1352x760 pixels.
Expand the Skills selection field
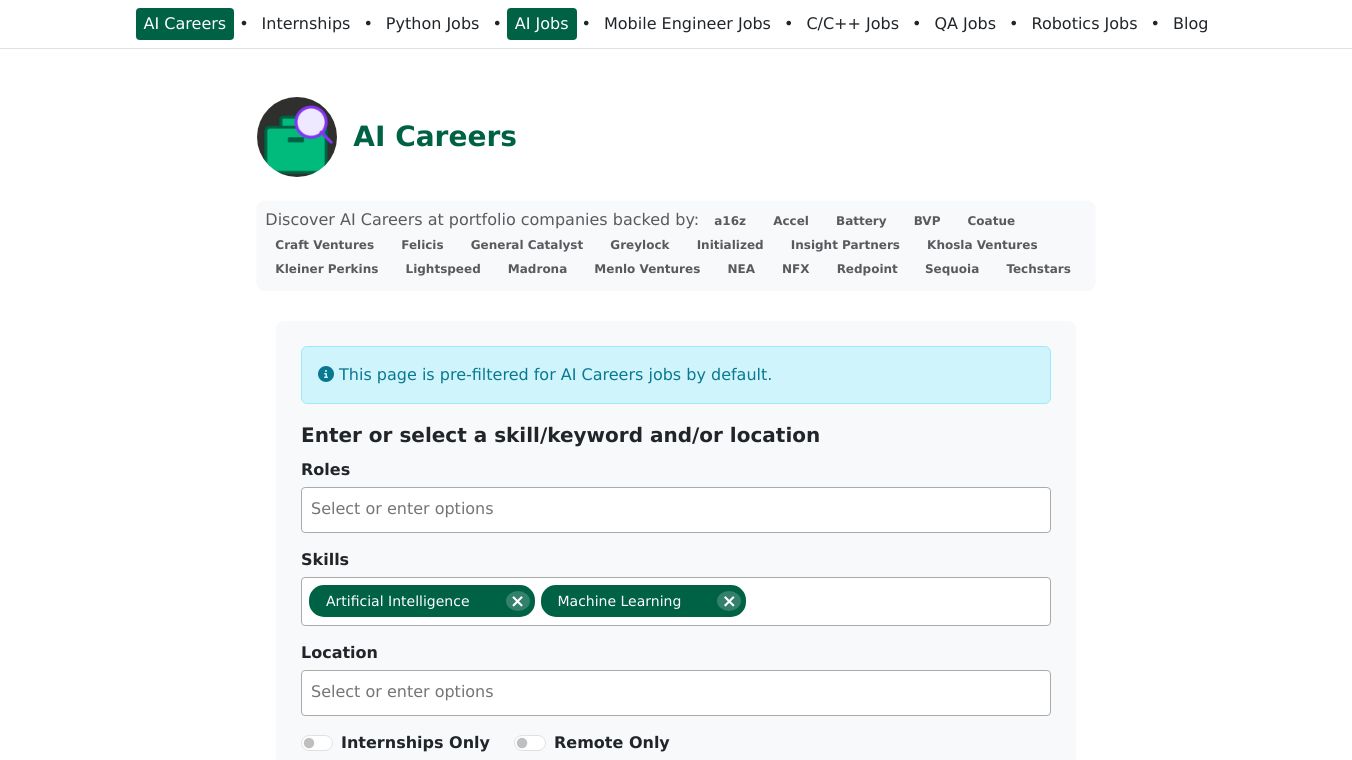[896, 601]
